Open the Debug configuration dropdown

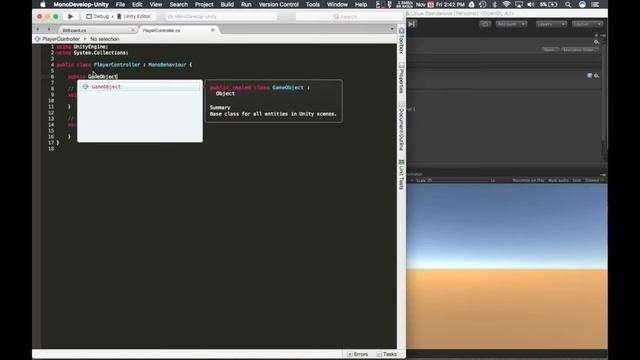click(100, 16)
